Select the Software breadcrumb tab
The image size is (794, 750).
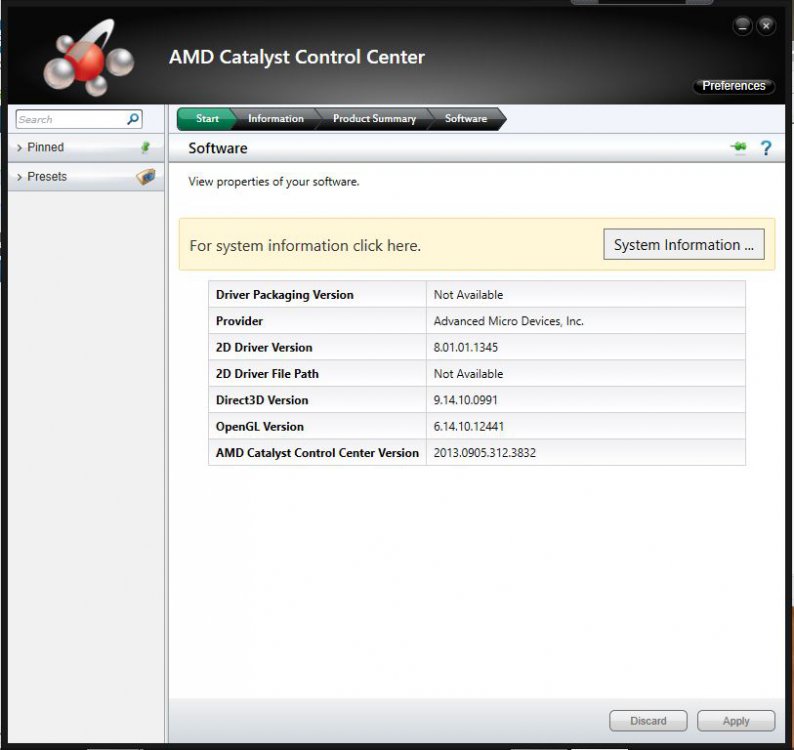[466, 119]
